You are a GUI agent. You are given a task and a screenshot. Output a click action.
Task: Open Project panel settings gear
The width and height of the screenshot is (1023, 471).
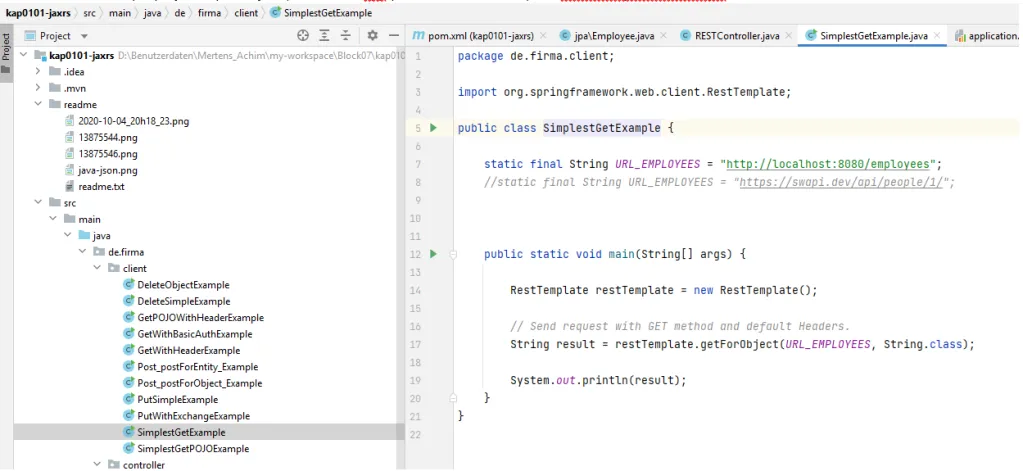(373, 36)
